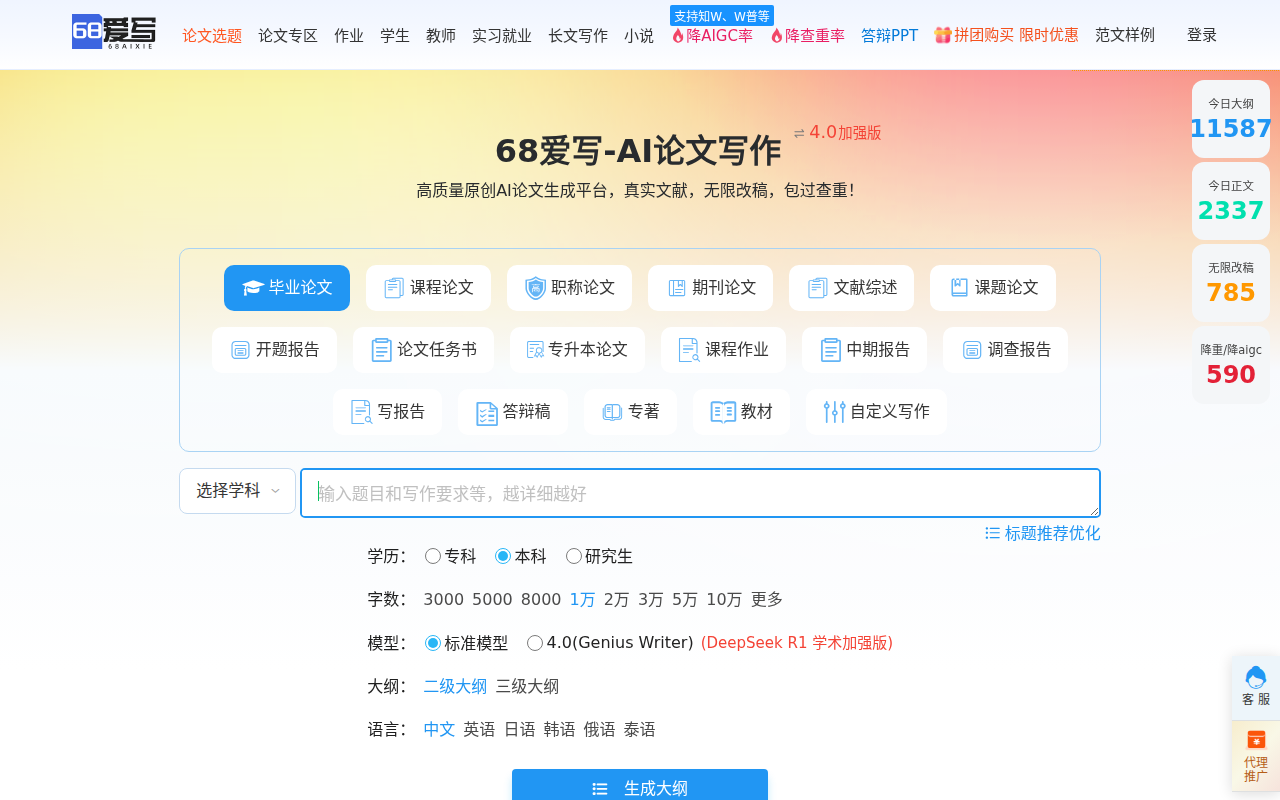Open the 论文选题 menu item
1280x800 pixels.
(x=212, y=35)
